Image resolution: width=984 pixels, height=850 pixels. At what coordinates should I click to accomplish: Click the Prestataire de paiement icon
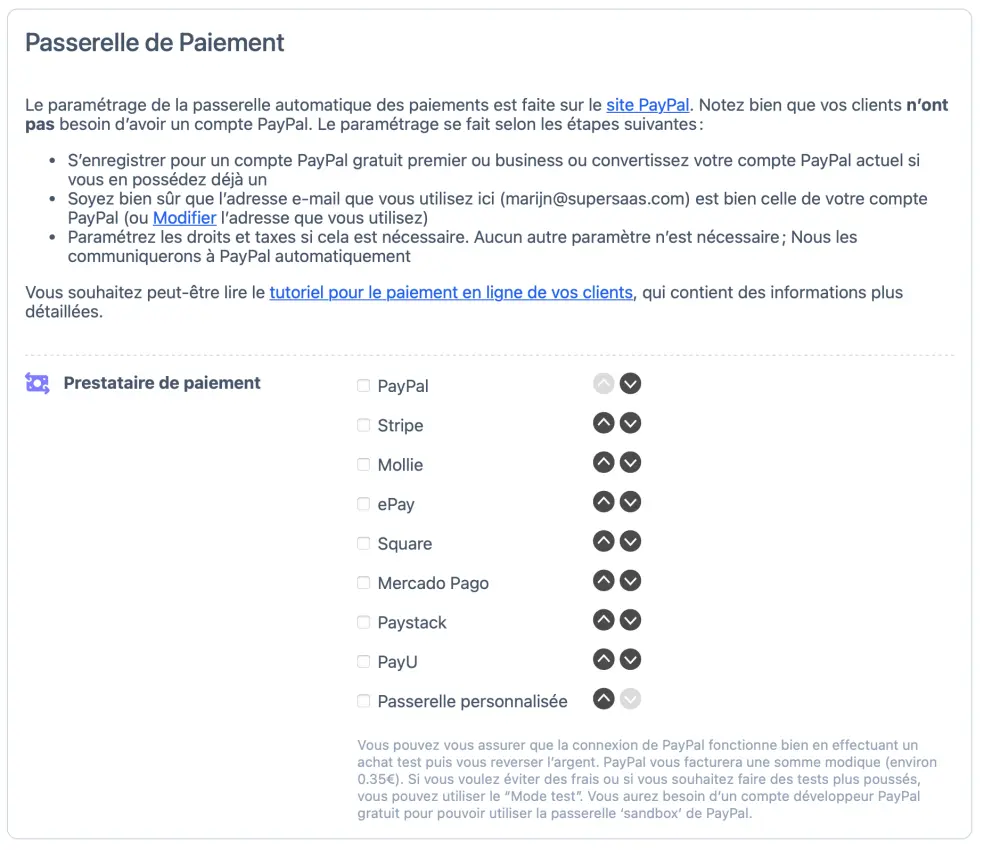tap(37, 383)
